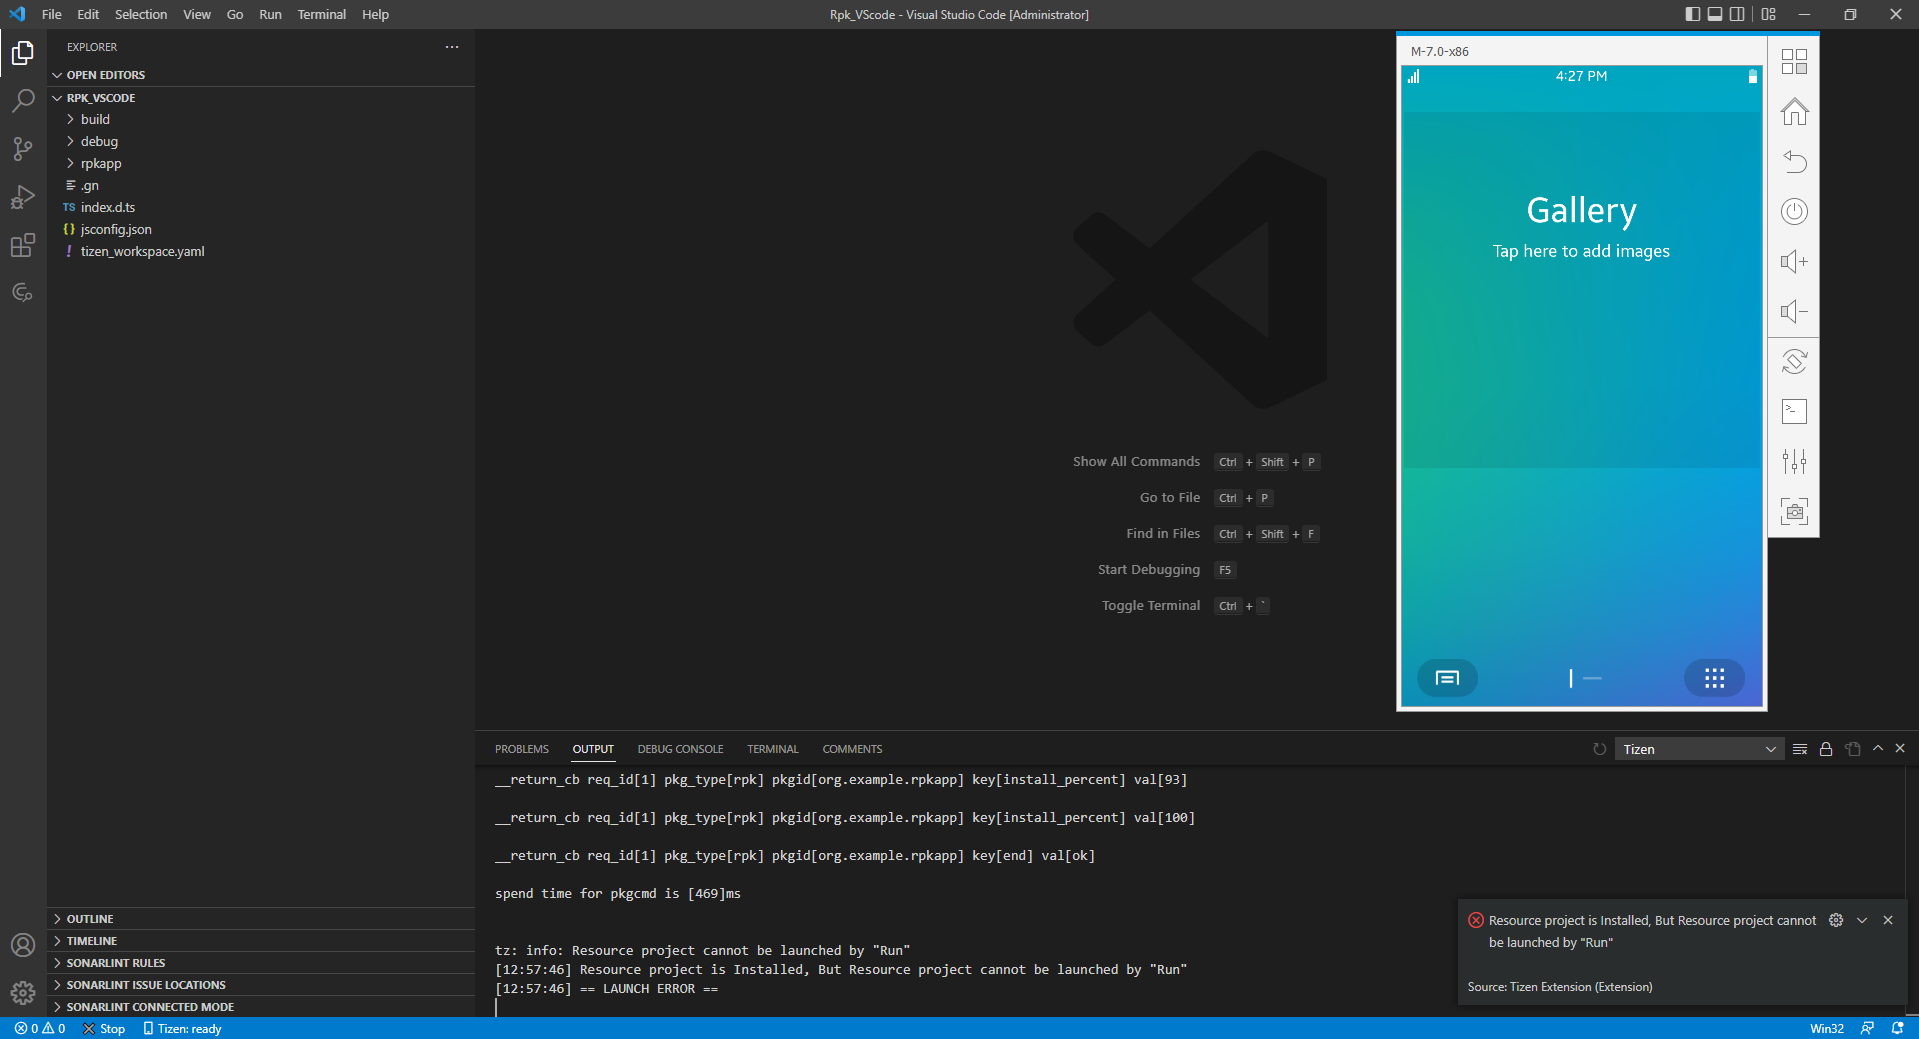Open the Extensions view
The width and height of the screenshot is (1919, 1039).
pos(22,245)
